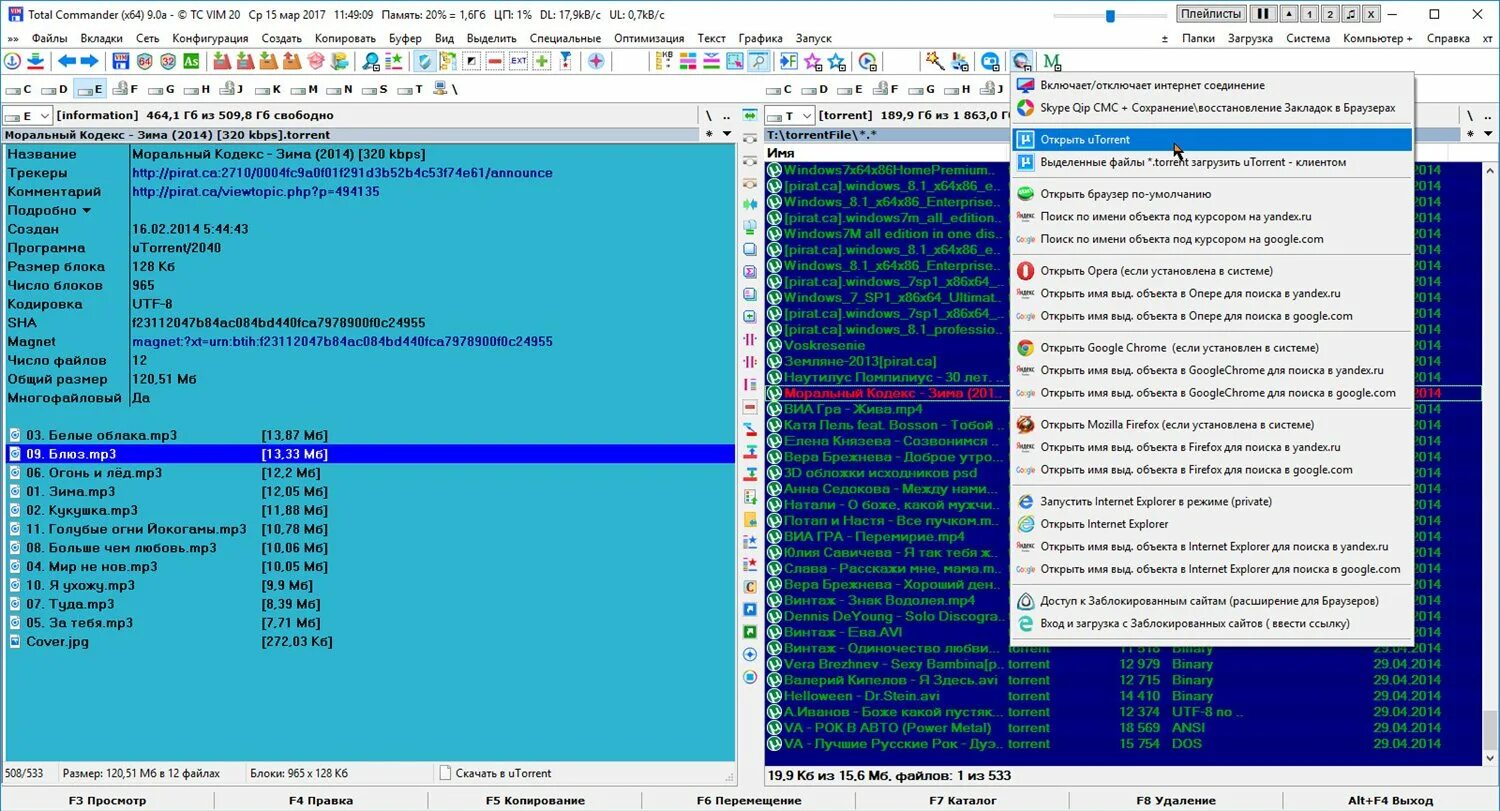Click the blue camera toolbar icon

click(990, 61)
